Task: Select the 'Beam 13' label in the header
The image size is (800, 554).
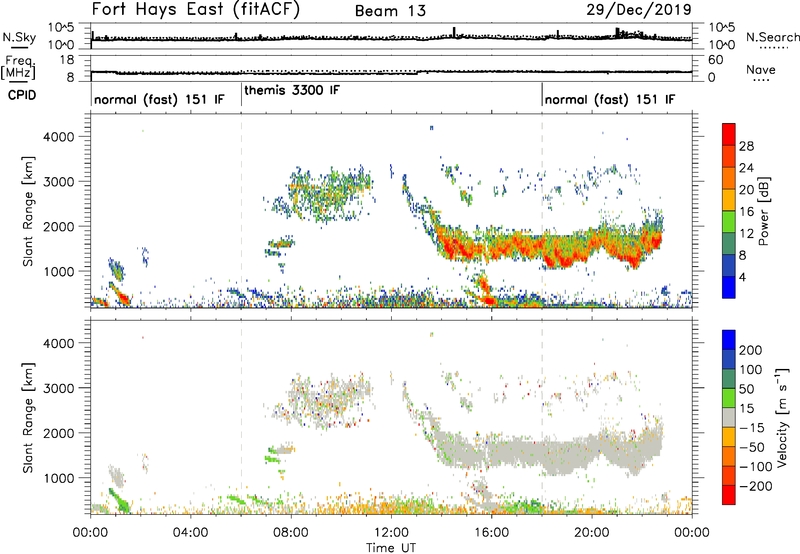Action: click(390, 11)
